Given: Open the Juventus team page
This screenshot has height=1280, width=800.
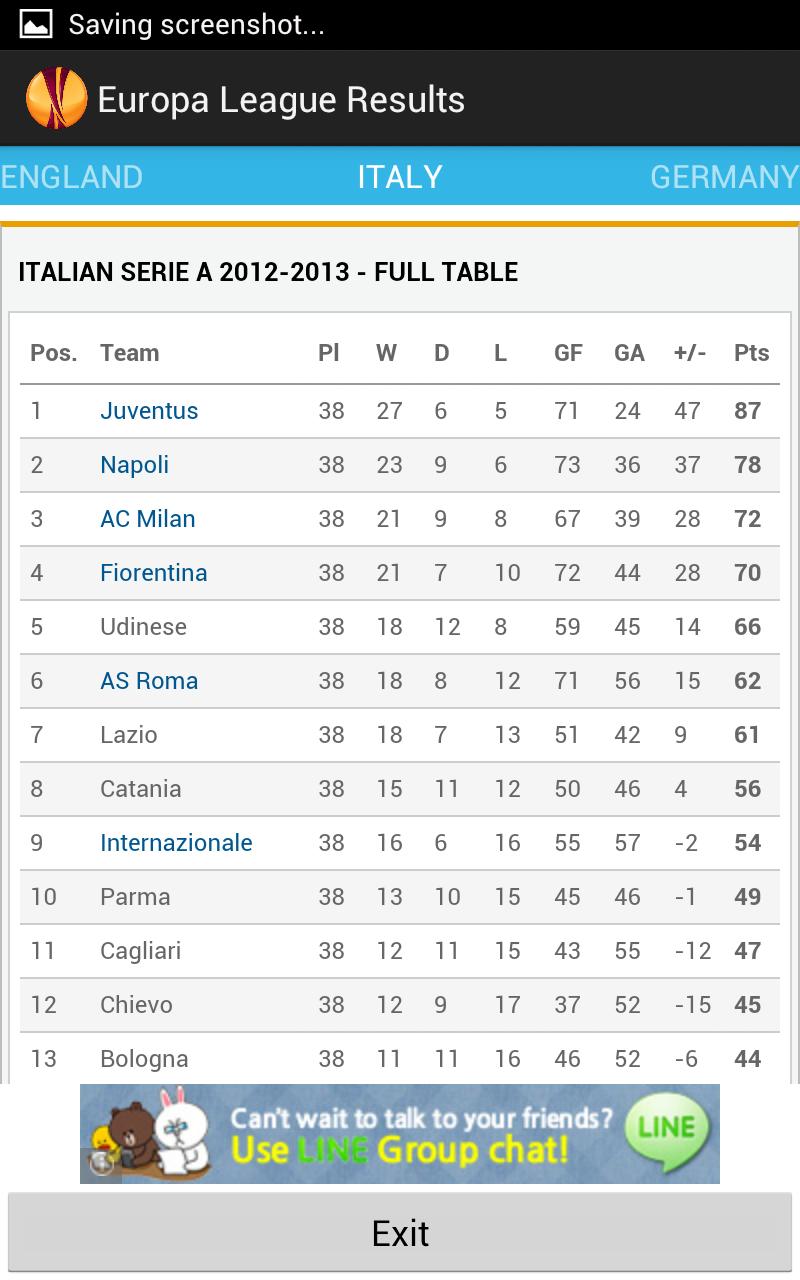Looking at the screenshot, I should point(148,411).
